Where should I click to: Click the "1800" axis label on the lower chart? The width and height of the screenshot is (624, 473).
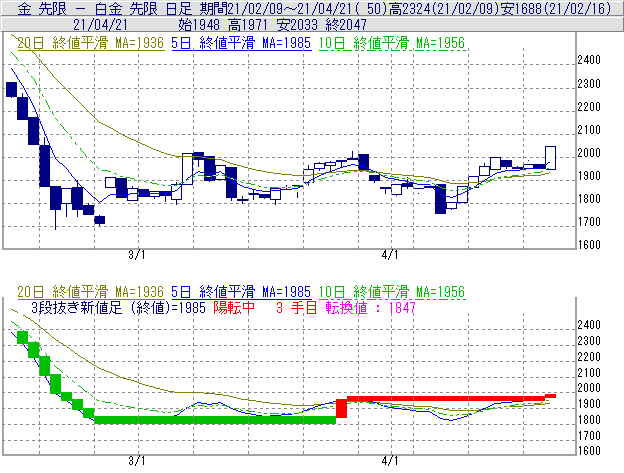[589, 420]
